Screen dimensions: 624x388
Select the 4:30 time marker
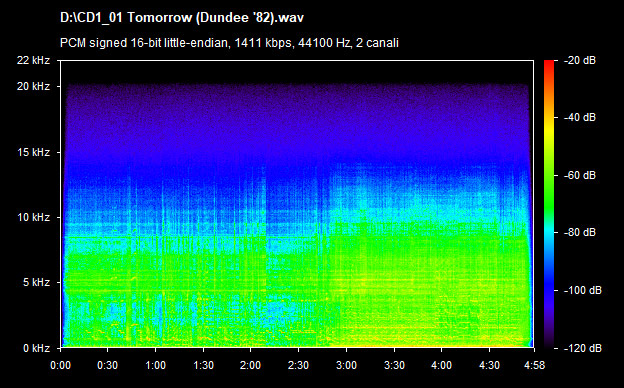pyautogui.click(x=489, y=365)
